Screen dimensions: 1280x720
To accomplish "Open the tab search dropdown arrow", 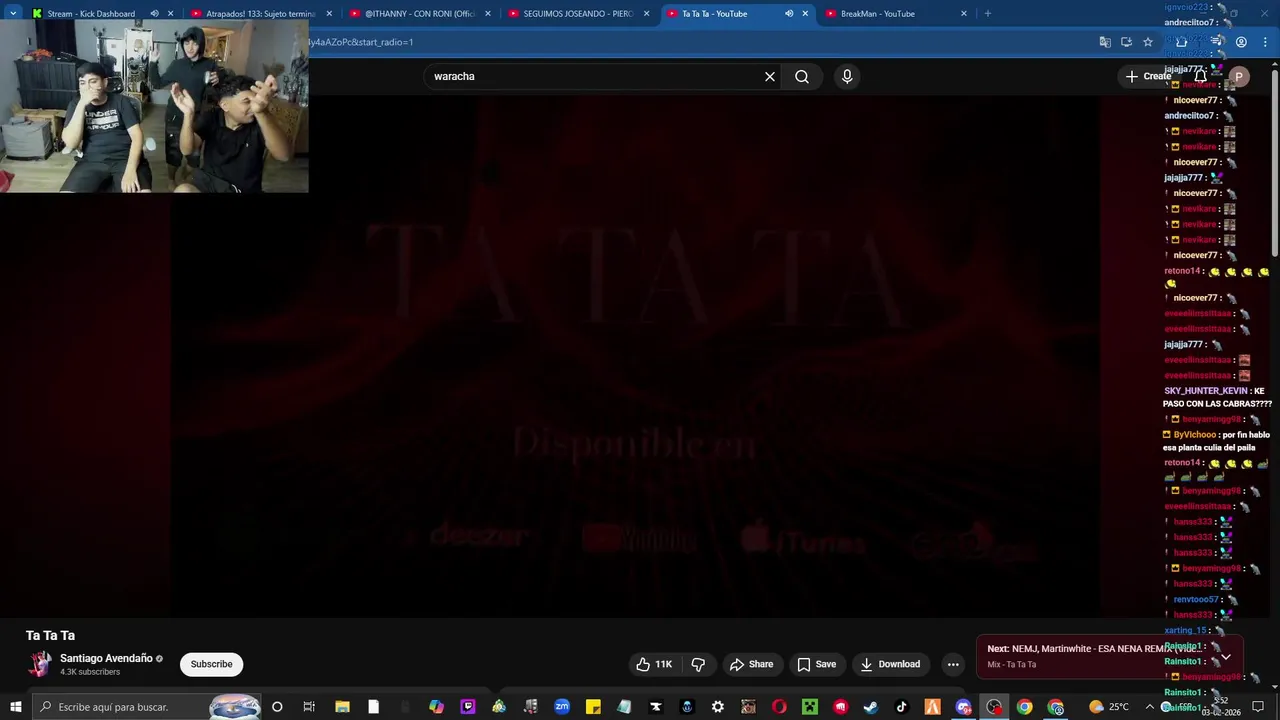I will pos(13,14).
